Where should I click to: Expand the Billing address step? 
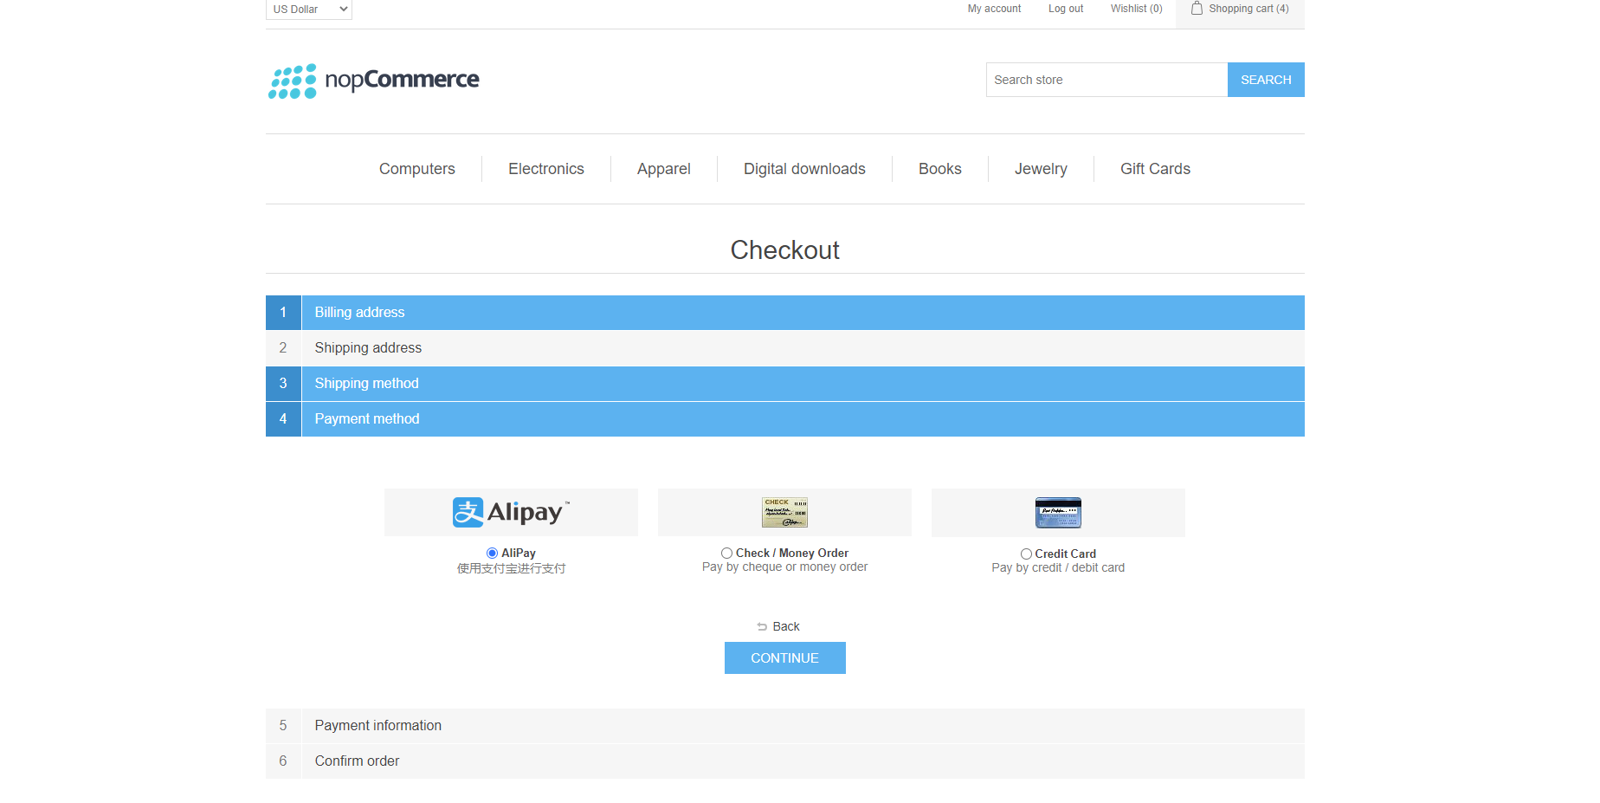785,312
